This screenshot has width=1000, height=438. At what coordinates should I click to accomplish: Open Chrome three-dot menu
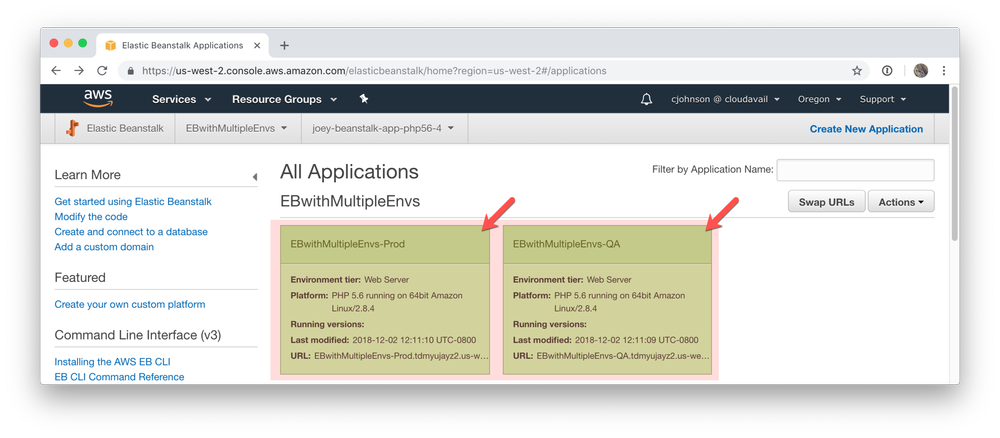click(x=944, y=71)
